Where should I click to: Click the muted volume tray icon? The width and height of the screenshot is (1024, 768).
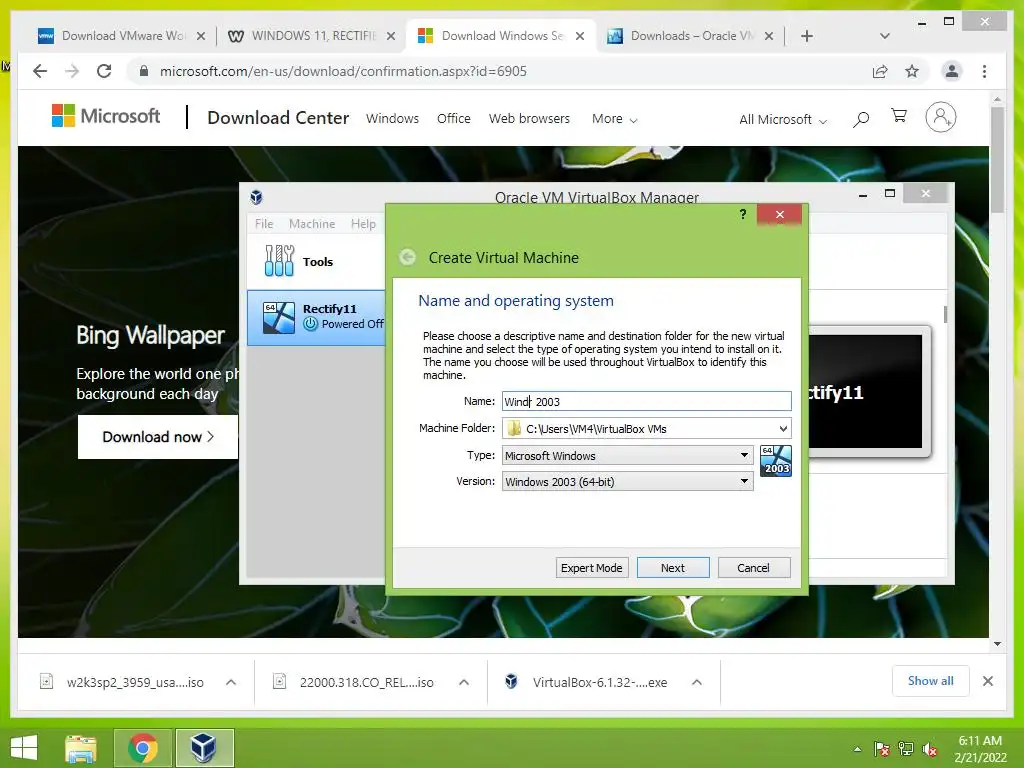point(929,749)
